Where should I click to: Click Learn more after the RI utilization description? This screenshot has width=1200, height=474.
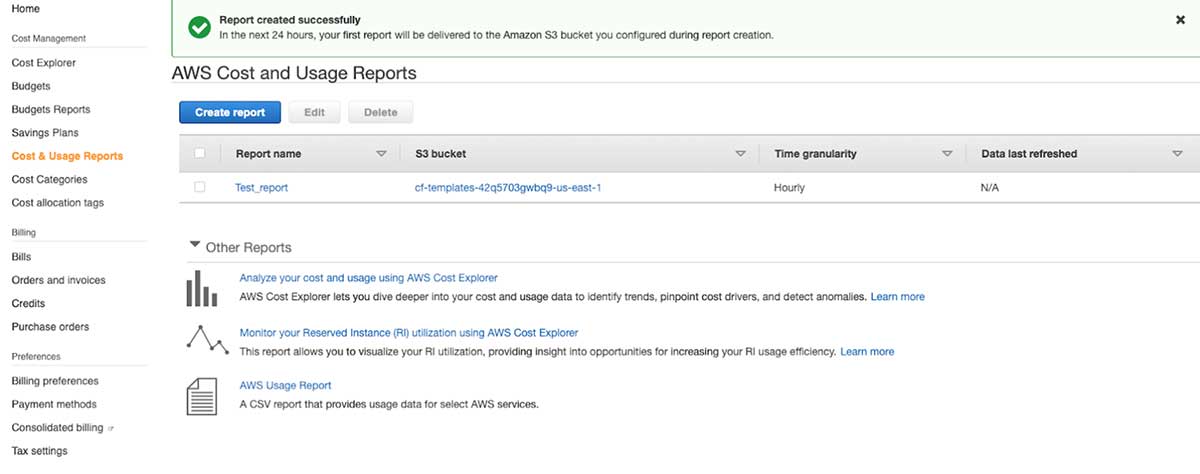pyautogui.click(x=867, y=352)
